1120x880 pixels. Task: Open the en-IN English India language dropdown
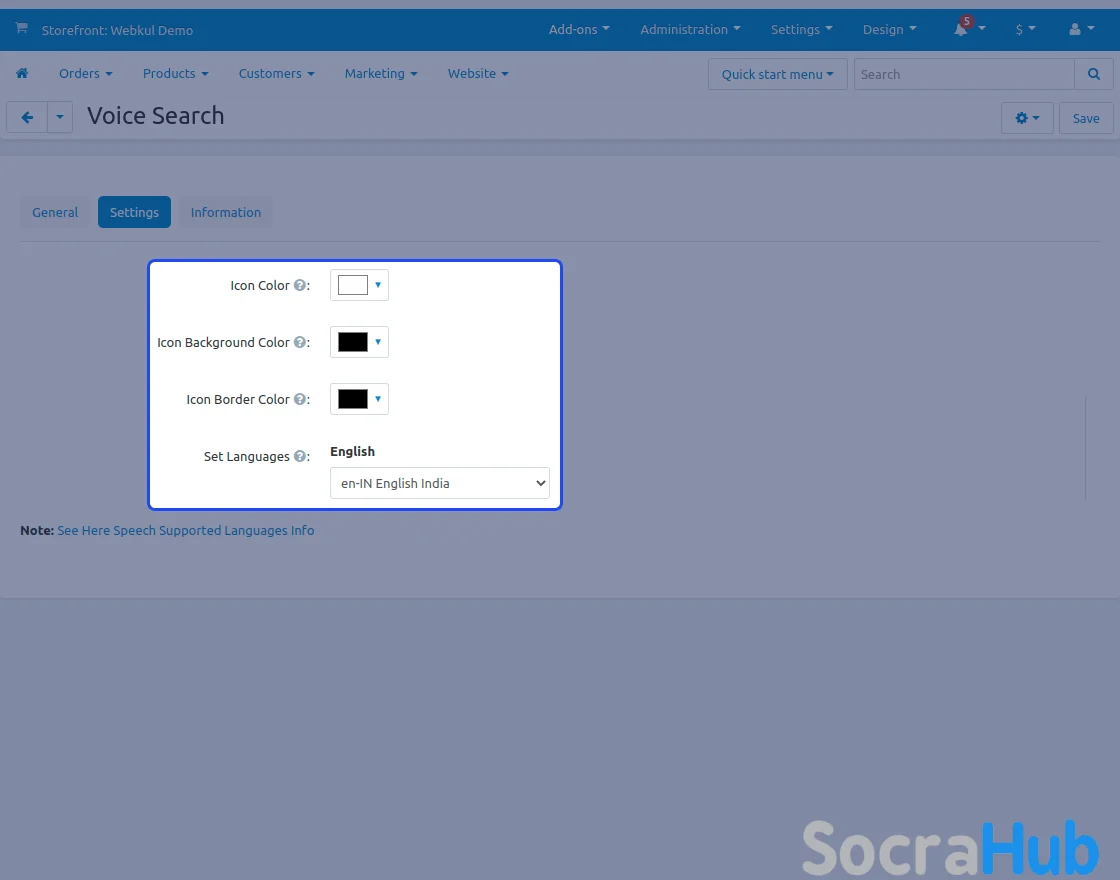click(439, 483)
